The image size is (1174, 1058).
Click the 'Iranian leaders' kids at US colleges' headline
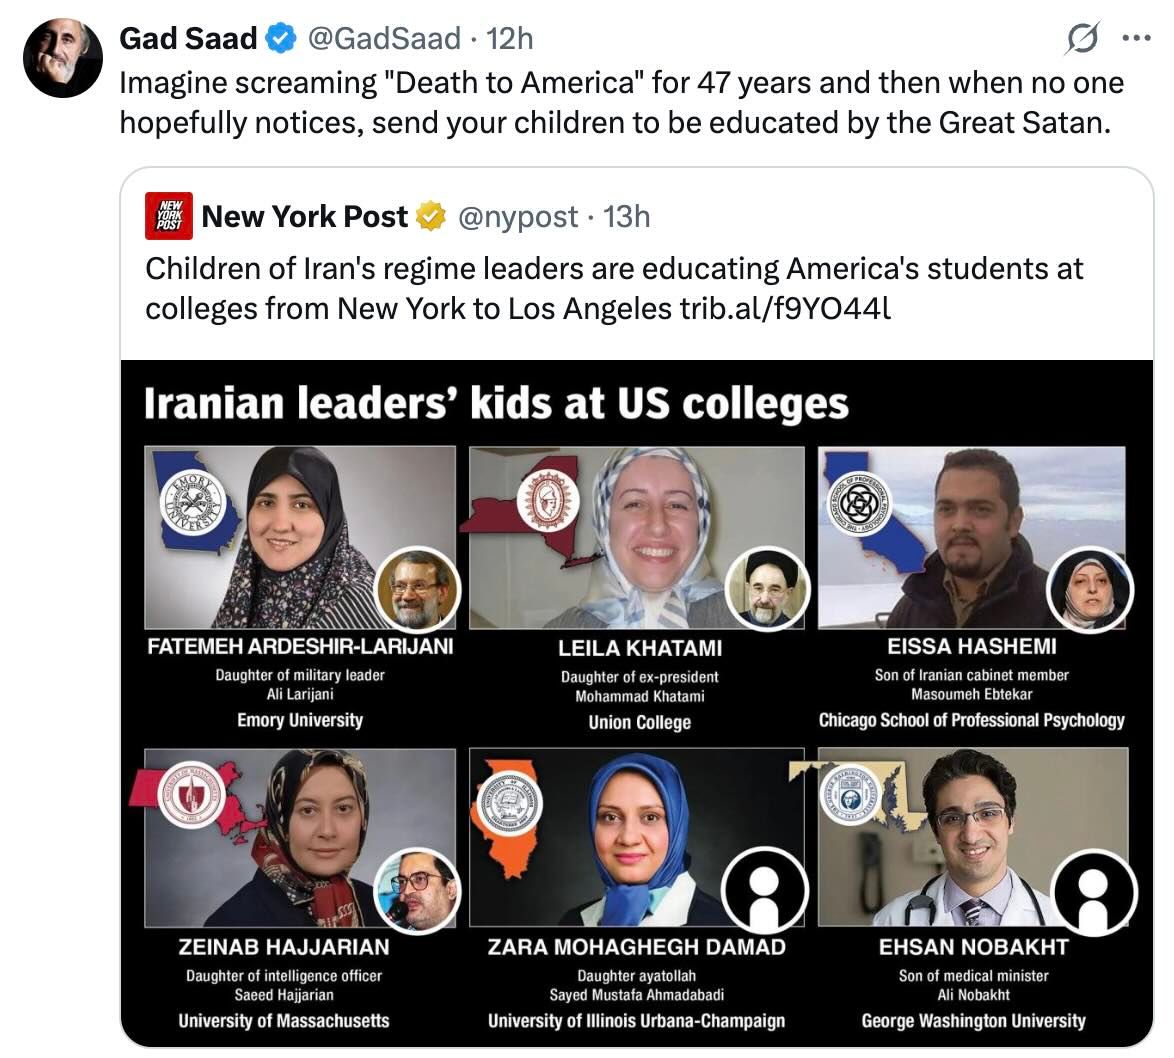point(496,404)
